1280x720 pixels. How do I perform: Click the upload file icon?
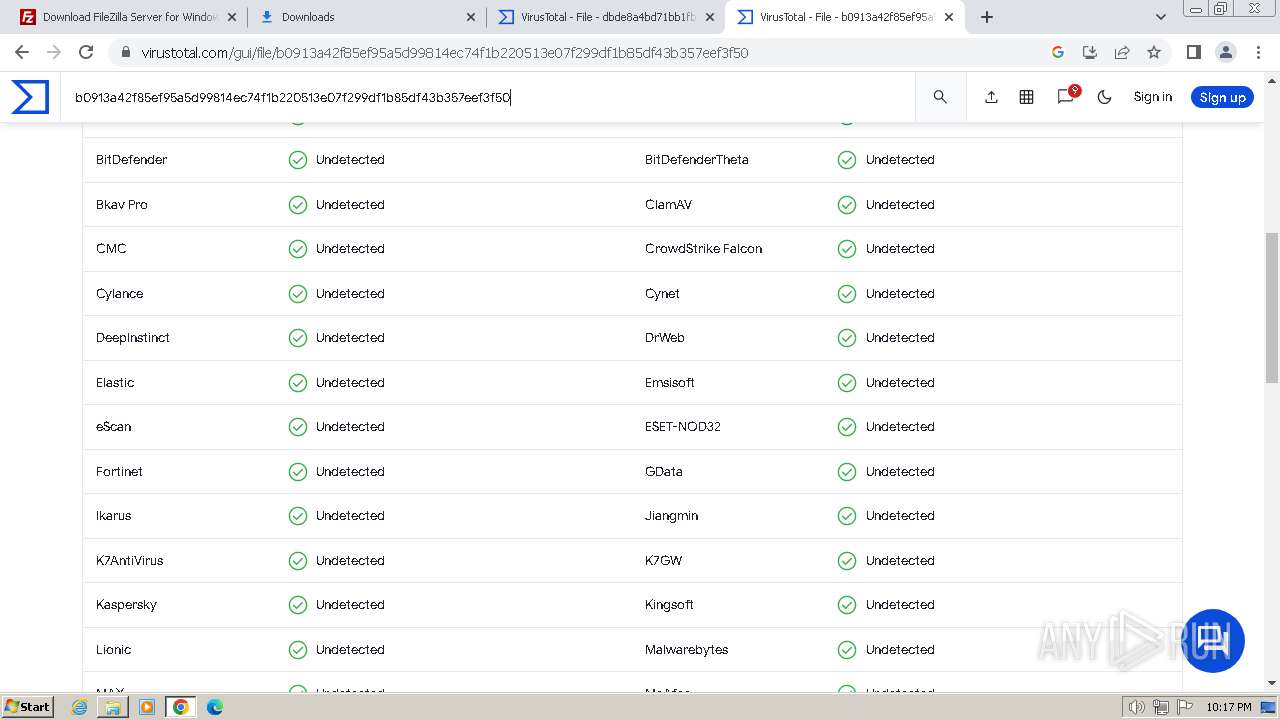pyautogui.click(x=991, y=97)
